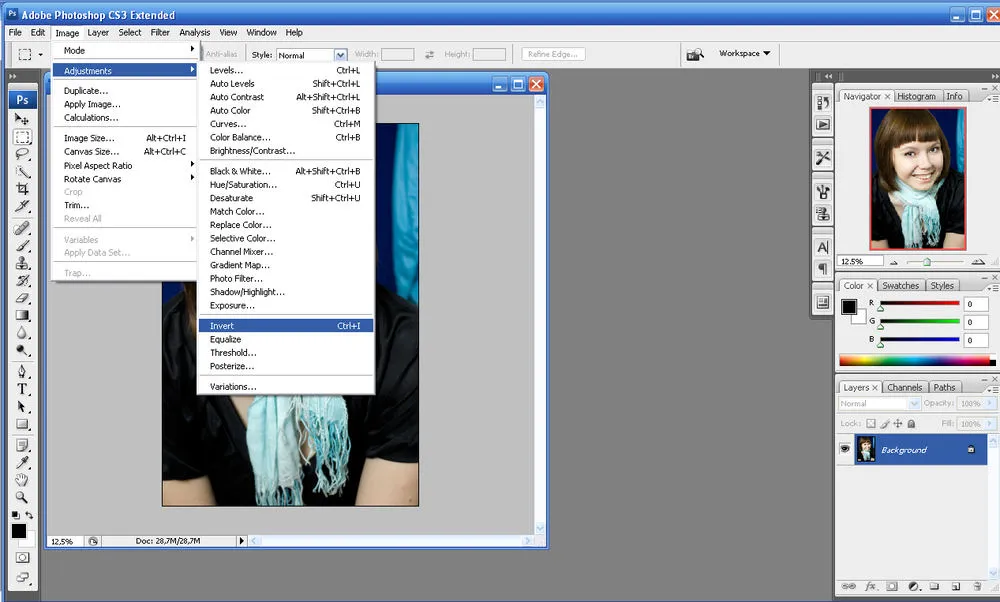Click the create new layer icon

[x=956, y=586]
